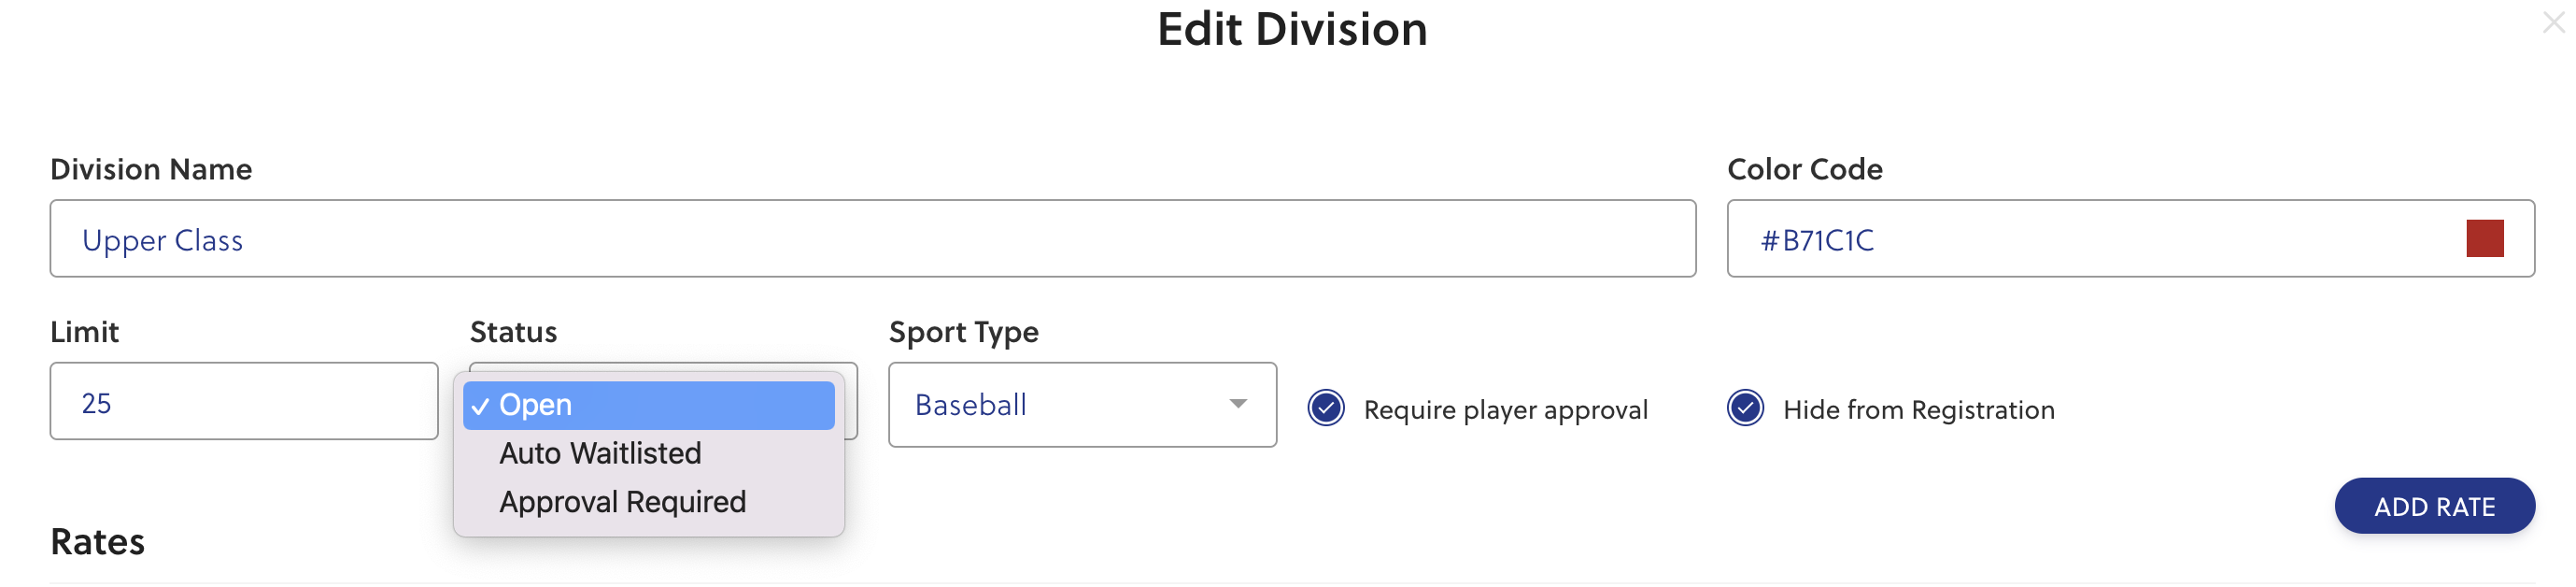Open the Baseball Sport Type dropdown
Screen dimensions: 2576x587
pyautogui.click(x=1081, y=405)
